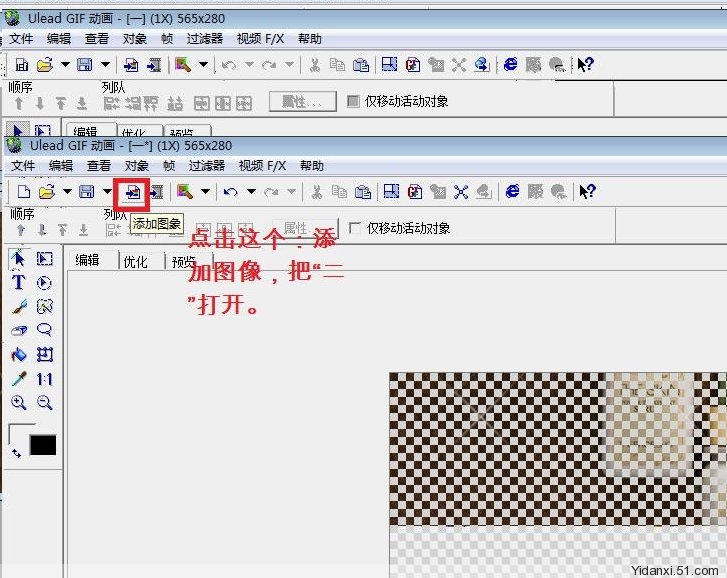Select the Fill bucket tool
The image size is (727, 578).
[19, 355]
